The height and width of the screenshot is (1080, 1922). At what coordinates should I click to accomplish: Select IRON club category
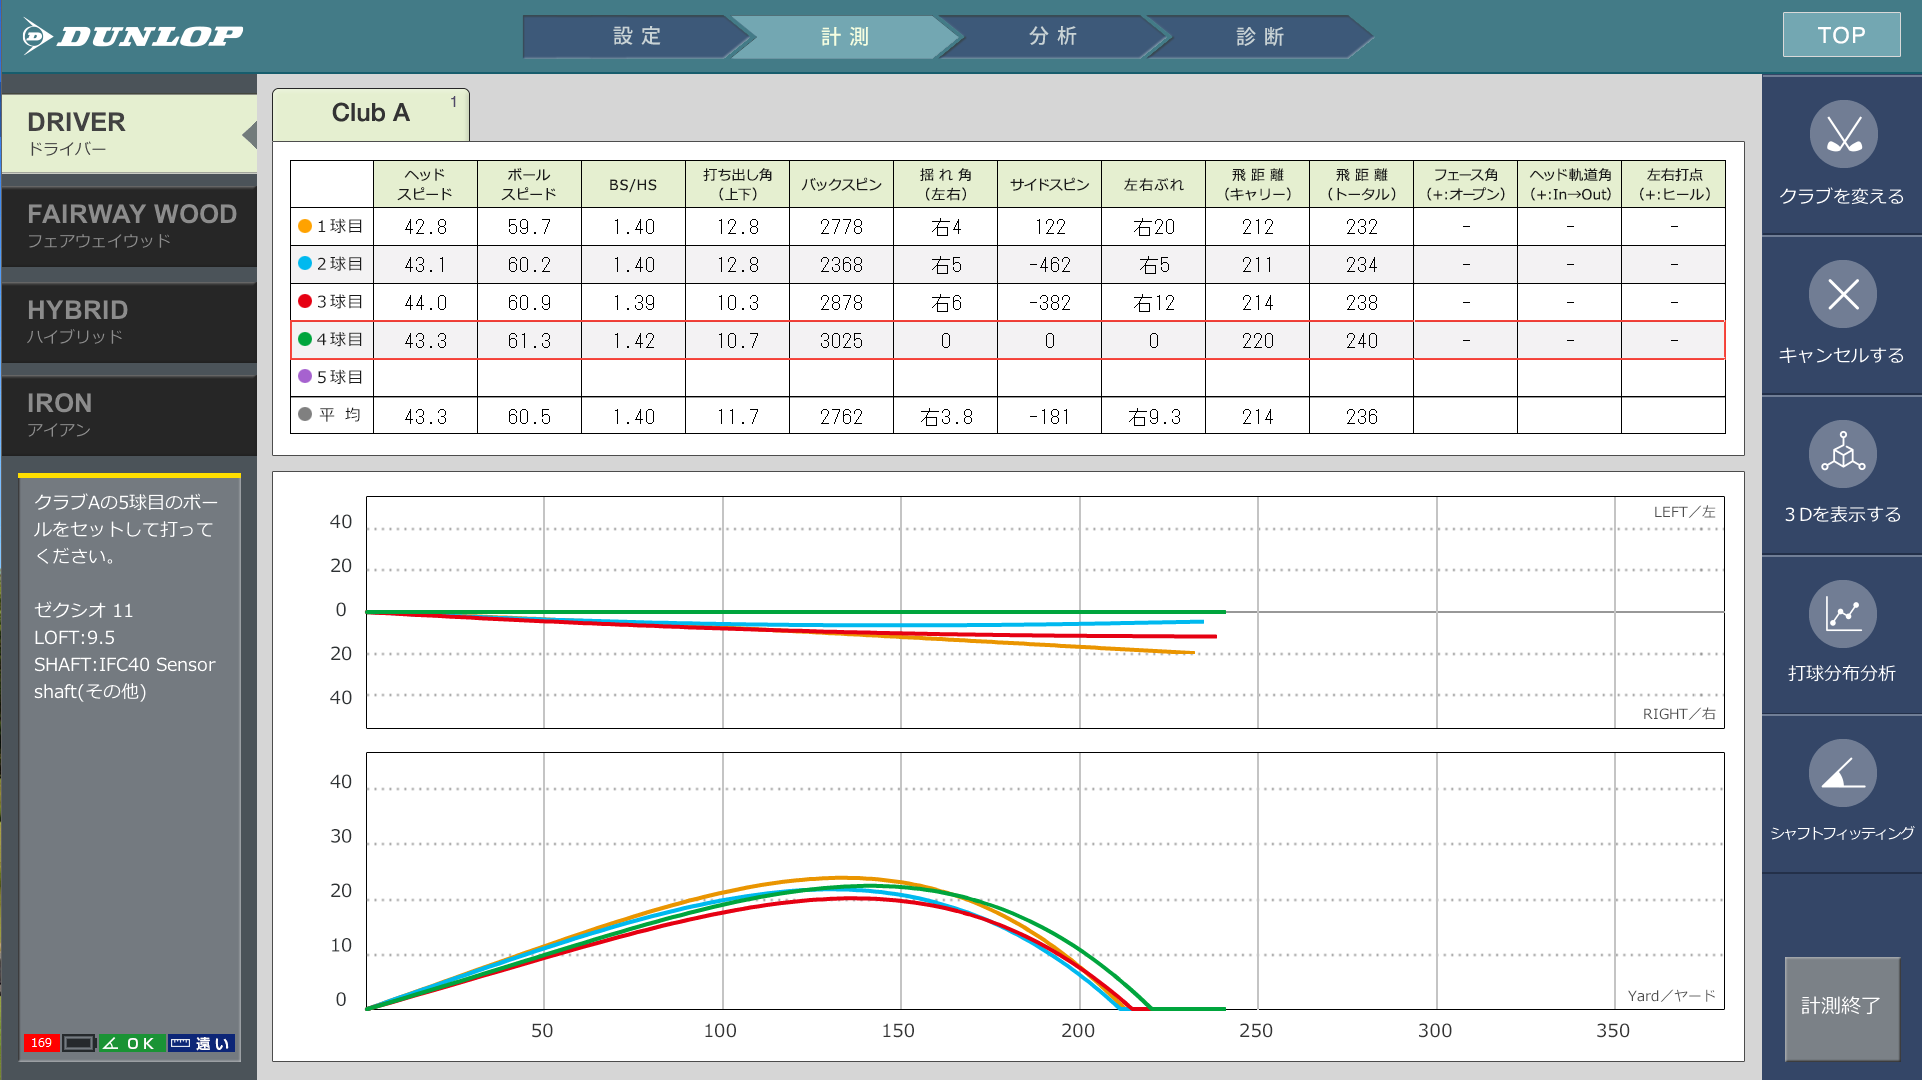(x=129, y=414)
